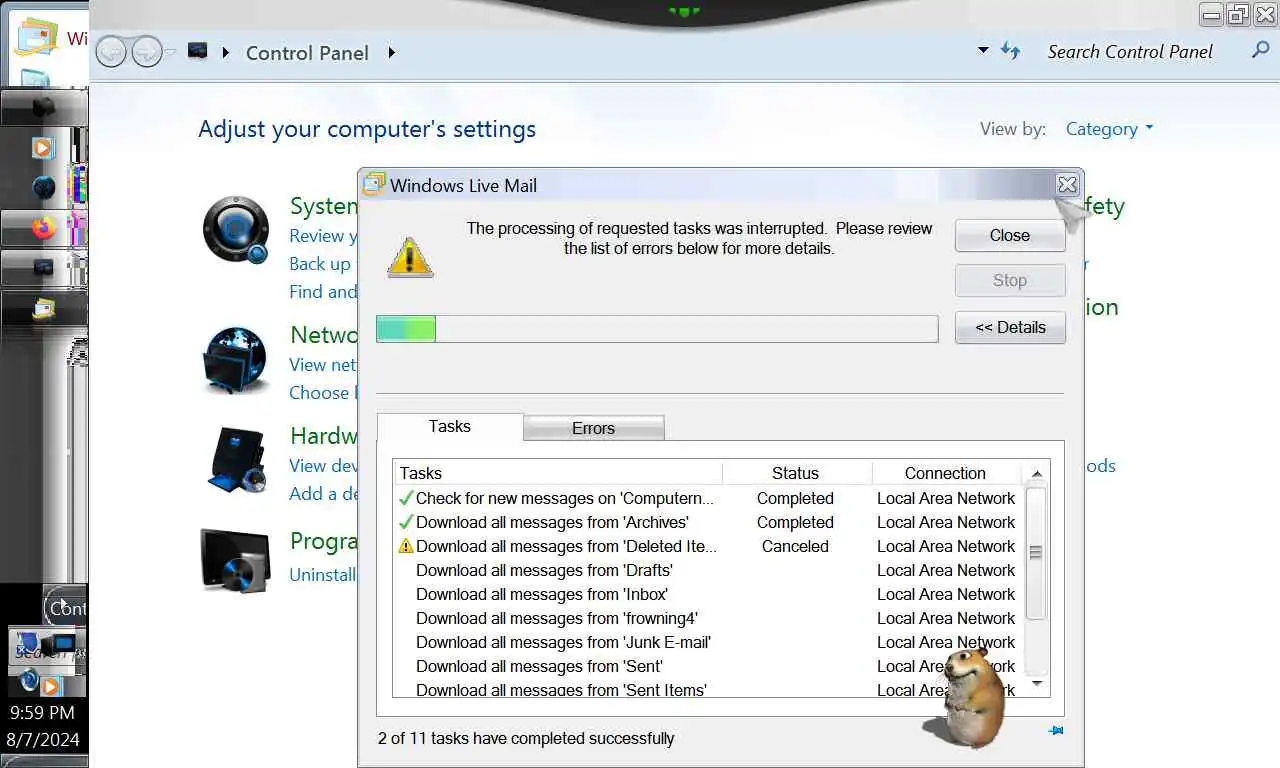Screen dimensions: 1280x768
Task: Sort by the 'Tasks' column header
Action: click(x=558, y=473)
